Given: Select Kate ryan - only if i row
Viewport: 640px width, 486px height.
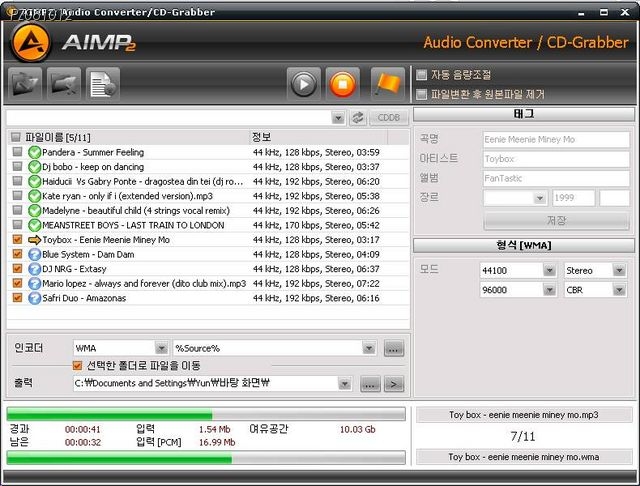Looking at the screenshot, I should coord(208,196).
